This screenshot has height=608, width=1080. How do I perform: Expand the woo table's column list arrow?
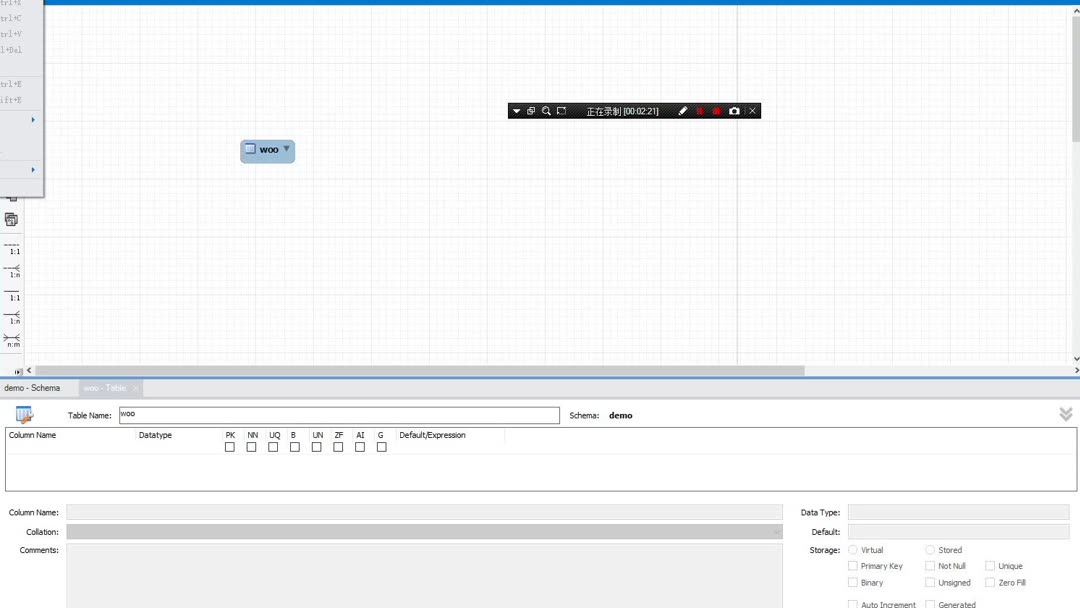pos(286,149)
